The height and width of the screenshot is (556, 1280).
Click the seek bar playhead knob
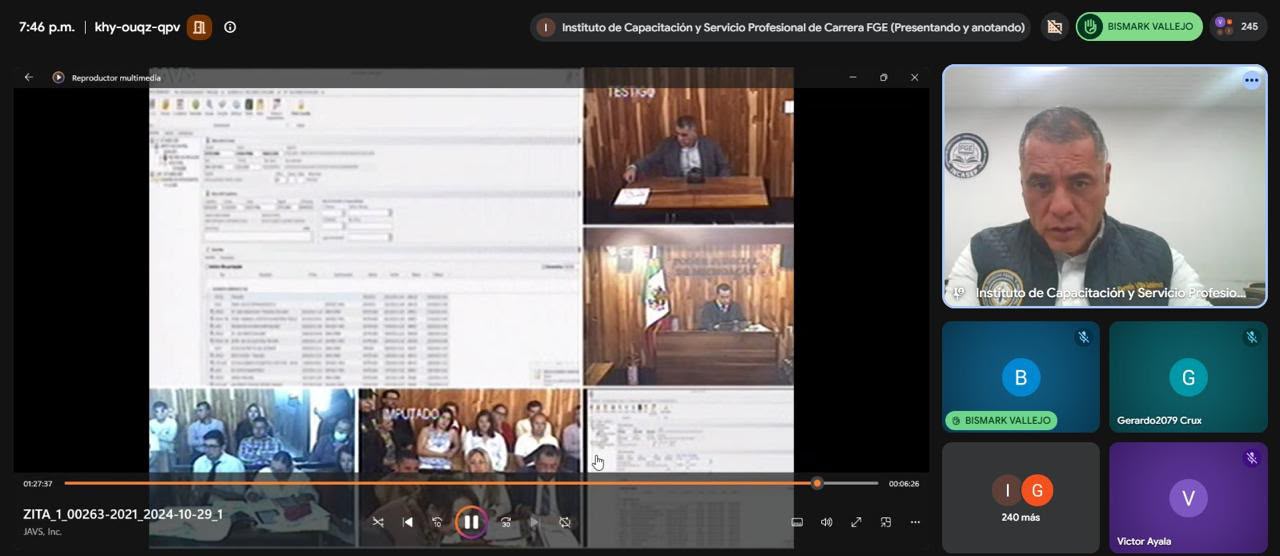pyautogui.click(x=817, y=483)
